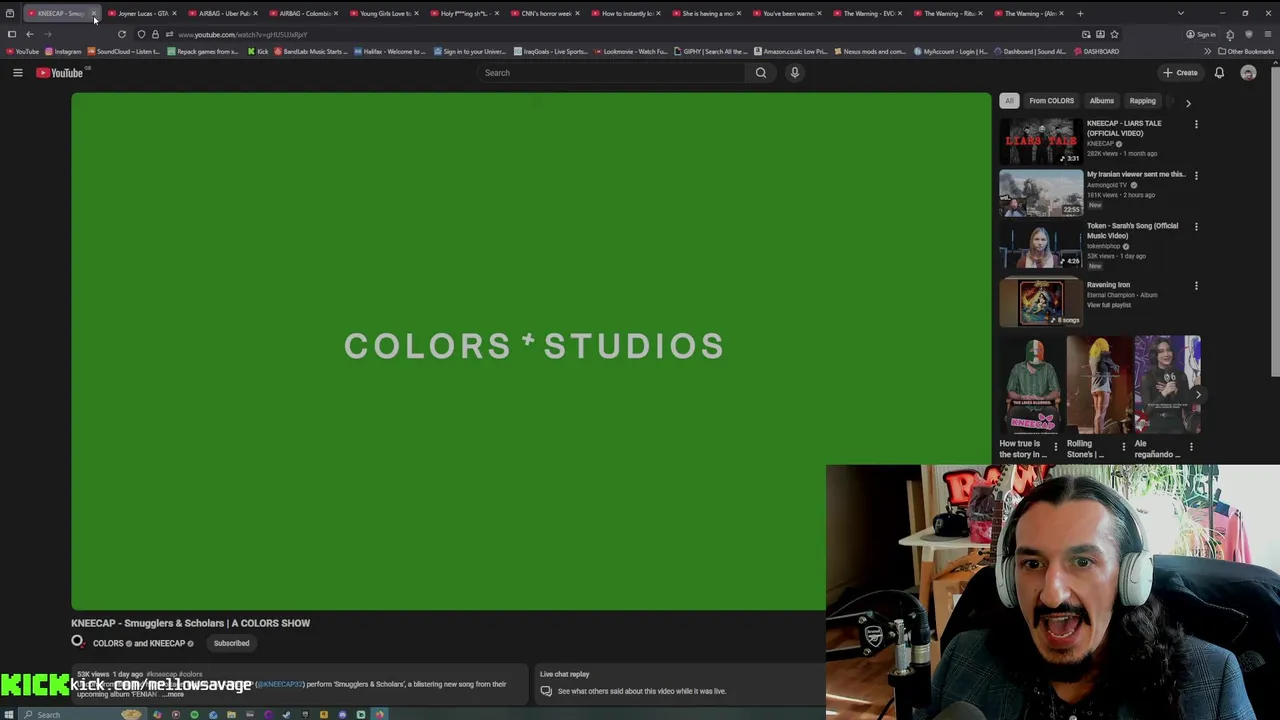Open browser application menu

1267,35
